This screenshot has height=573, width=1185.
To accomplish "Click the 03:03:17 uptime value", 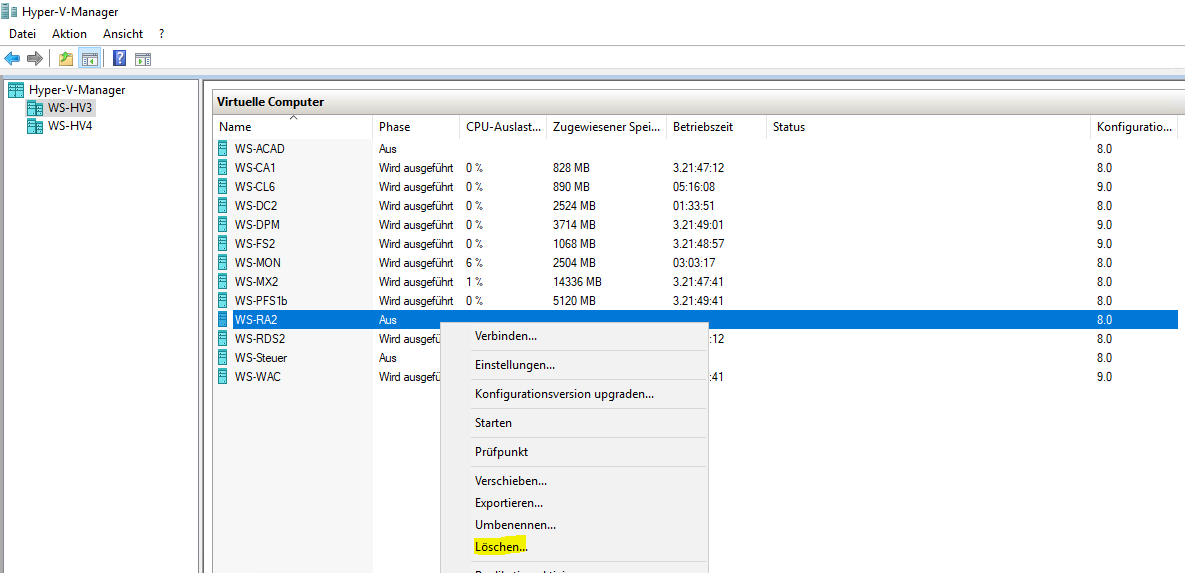I will click(694, 262).
